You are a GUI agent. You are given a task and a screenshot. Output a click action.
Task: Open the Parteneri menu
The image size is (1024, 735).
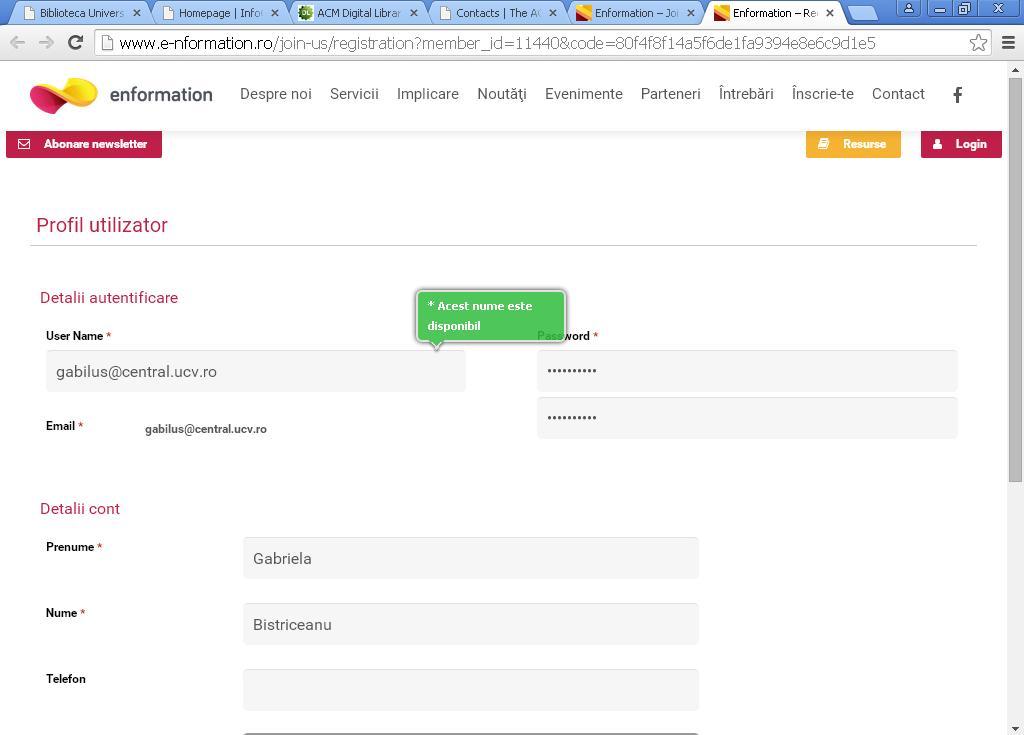tap(671, 94)
